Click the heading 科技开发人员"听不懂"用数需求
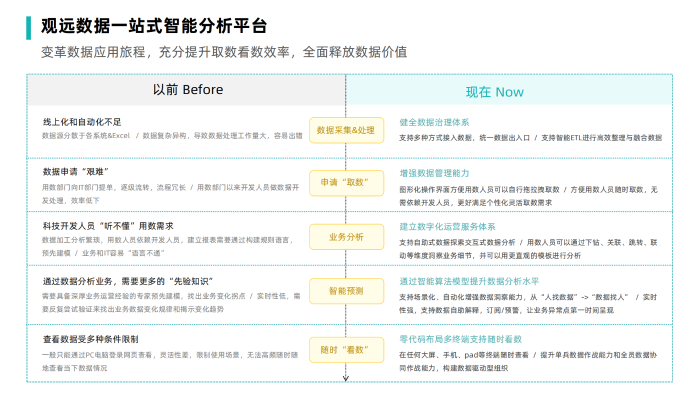Viewport: 700px width, 394px height. tap(108, 226)
